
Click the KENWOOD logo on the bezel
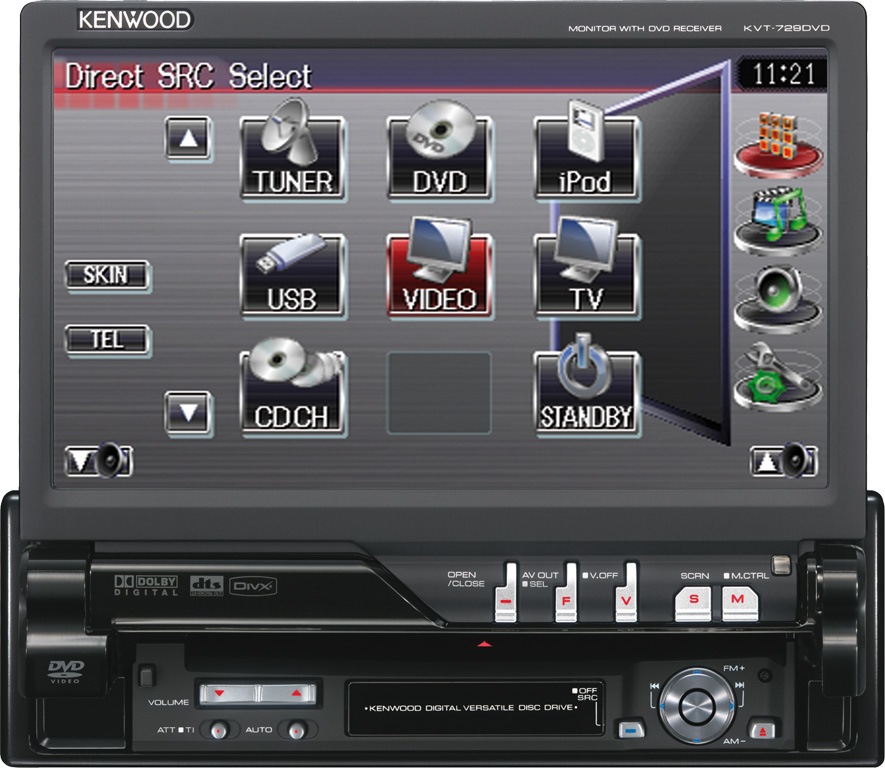click(x=134, y=20)
